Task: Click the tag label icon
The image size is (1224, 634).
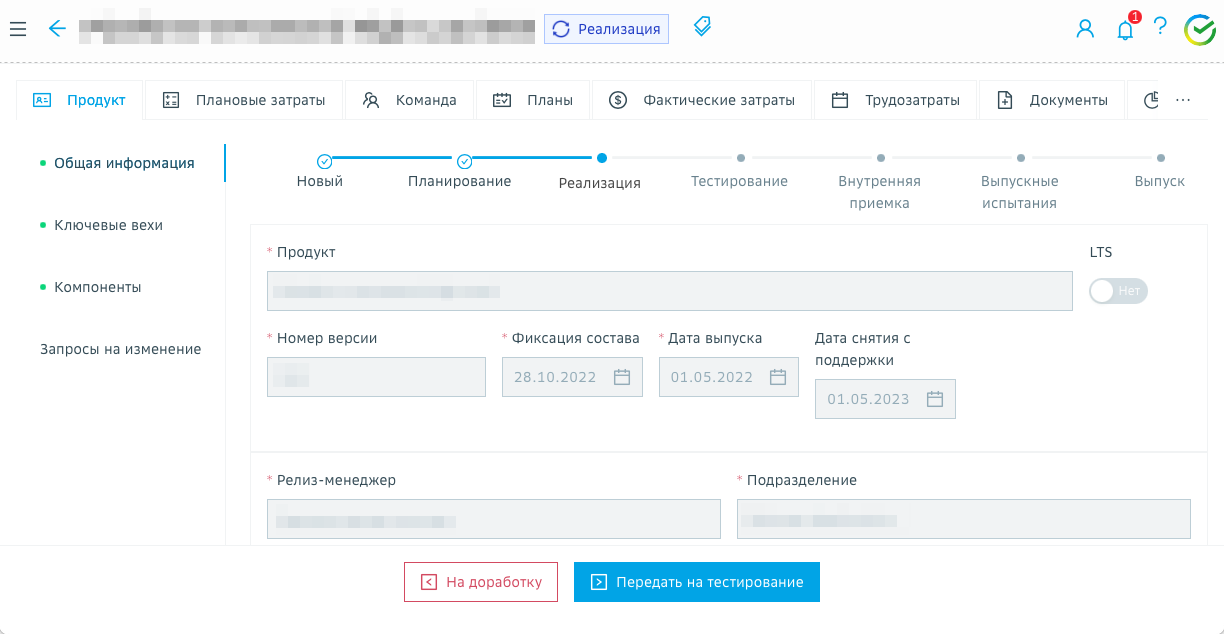Action: click(x=702, y=27)
